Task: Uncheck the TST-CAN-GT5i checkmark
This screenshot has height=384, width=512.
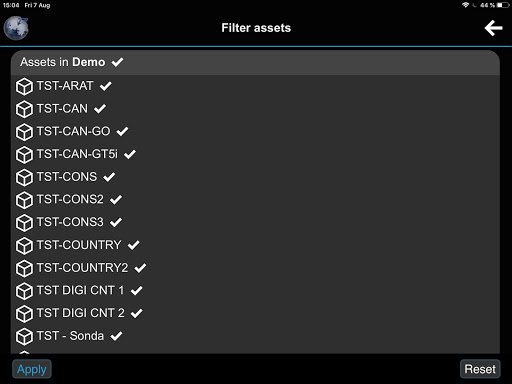Action: (130, 154)
